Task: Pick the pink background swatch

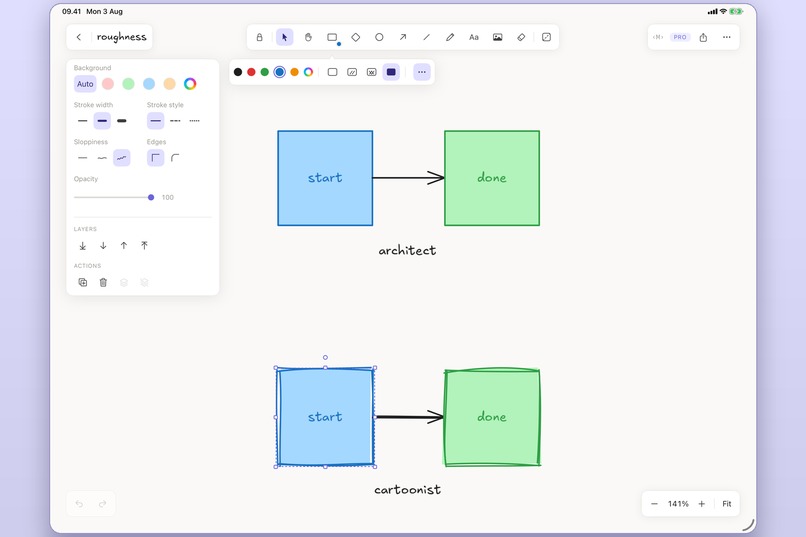Action: tap(108, 84)
